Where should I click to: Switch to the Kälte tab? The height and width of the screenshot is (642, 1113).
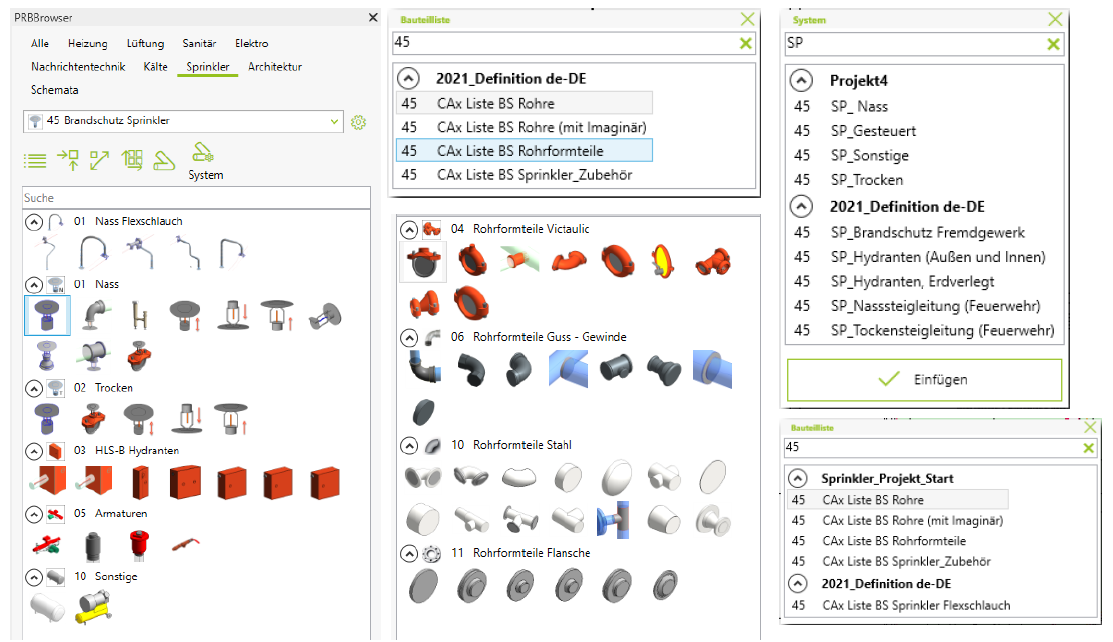(155, 67)
